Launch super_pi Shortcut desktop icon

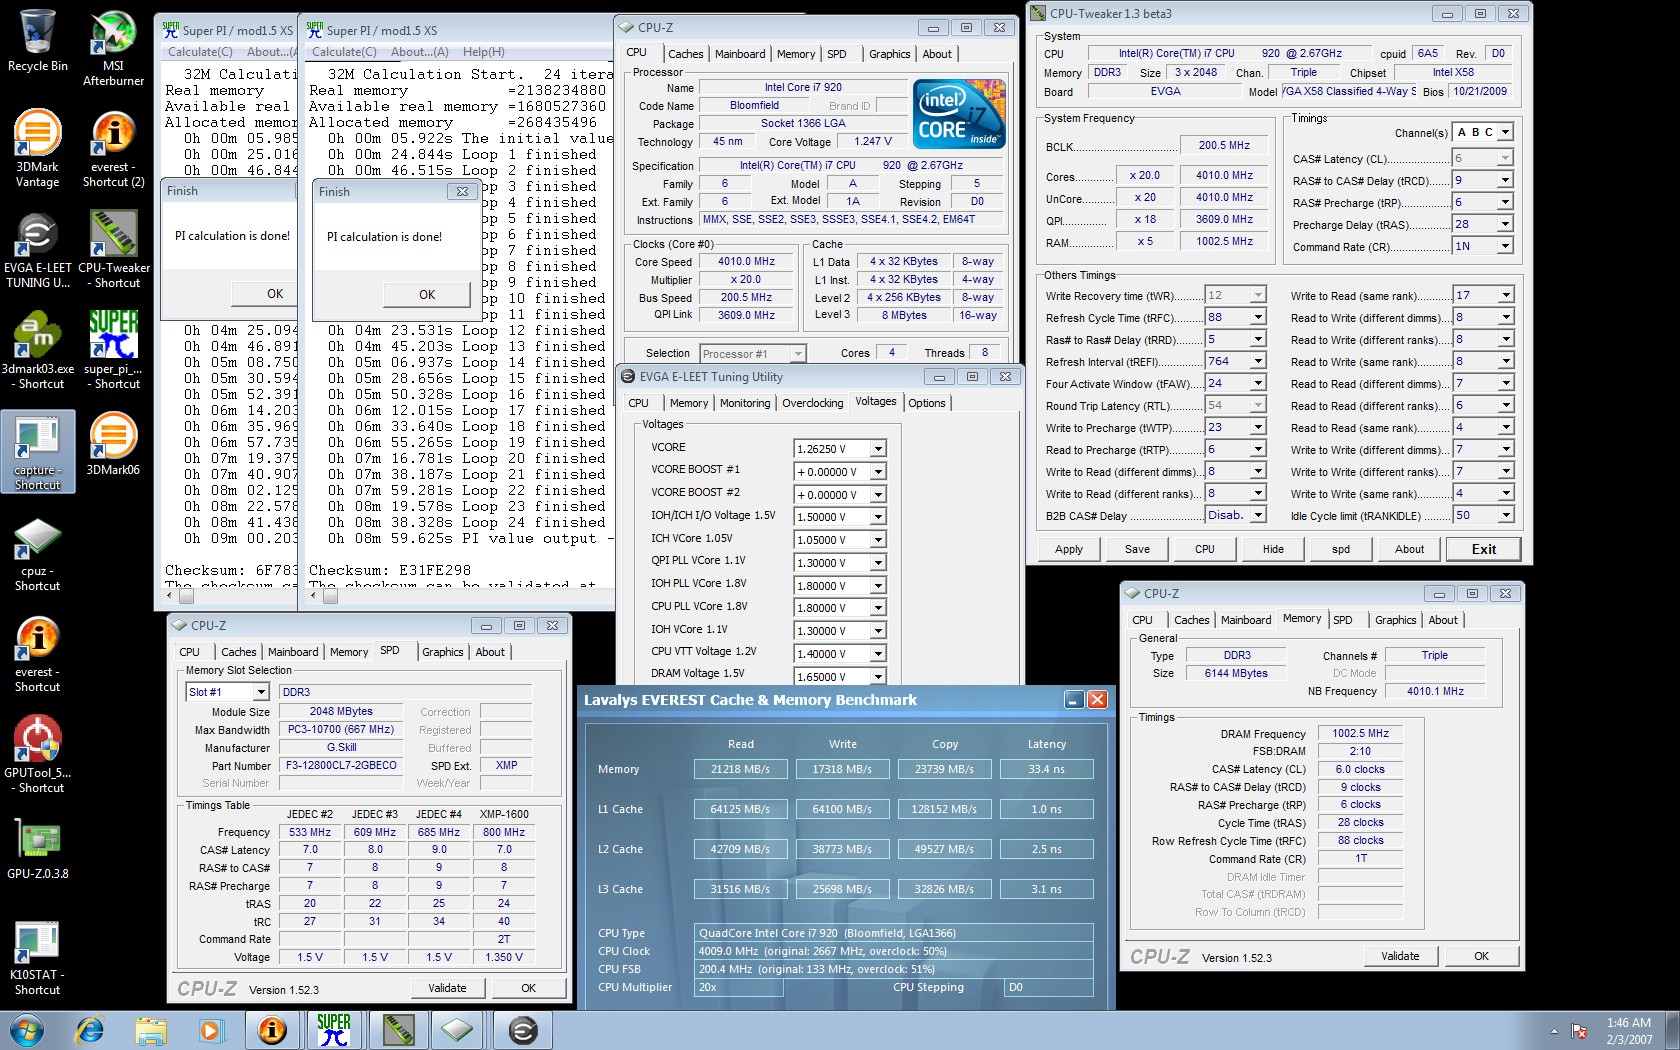[113, 350]
